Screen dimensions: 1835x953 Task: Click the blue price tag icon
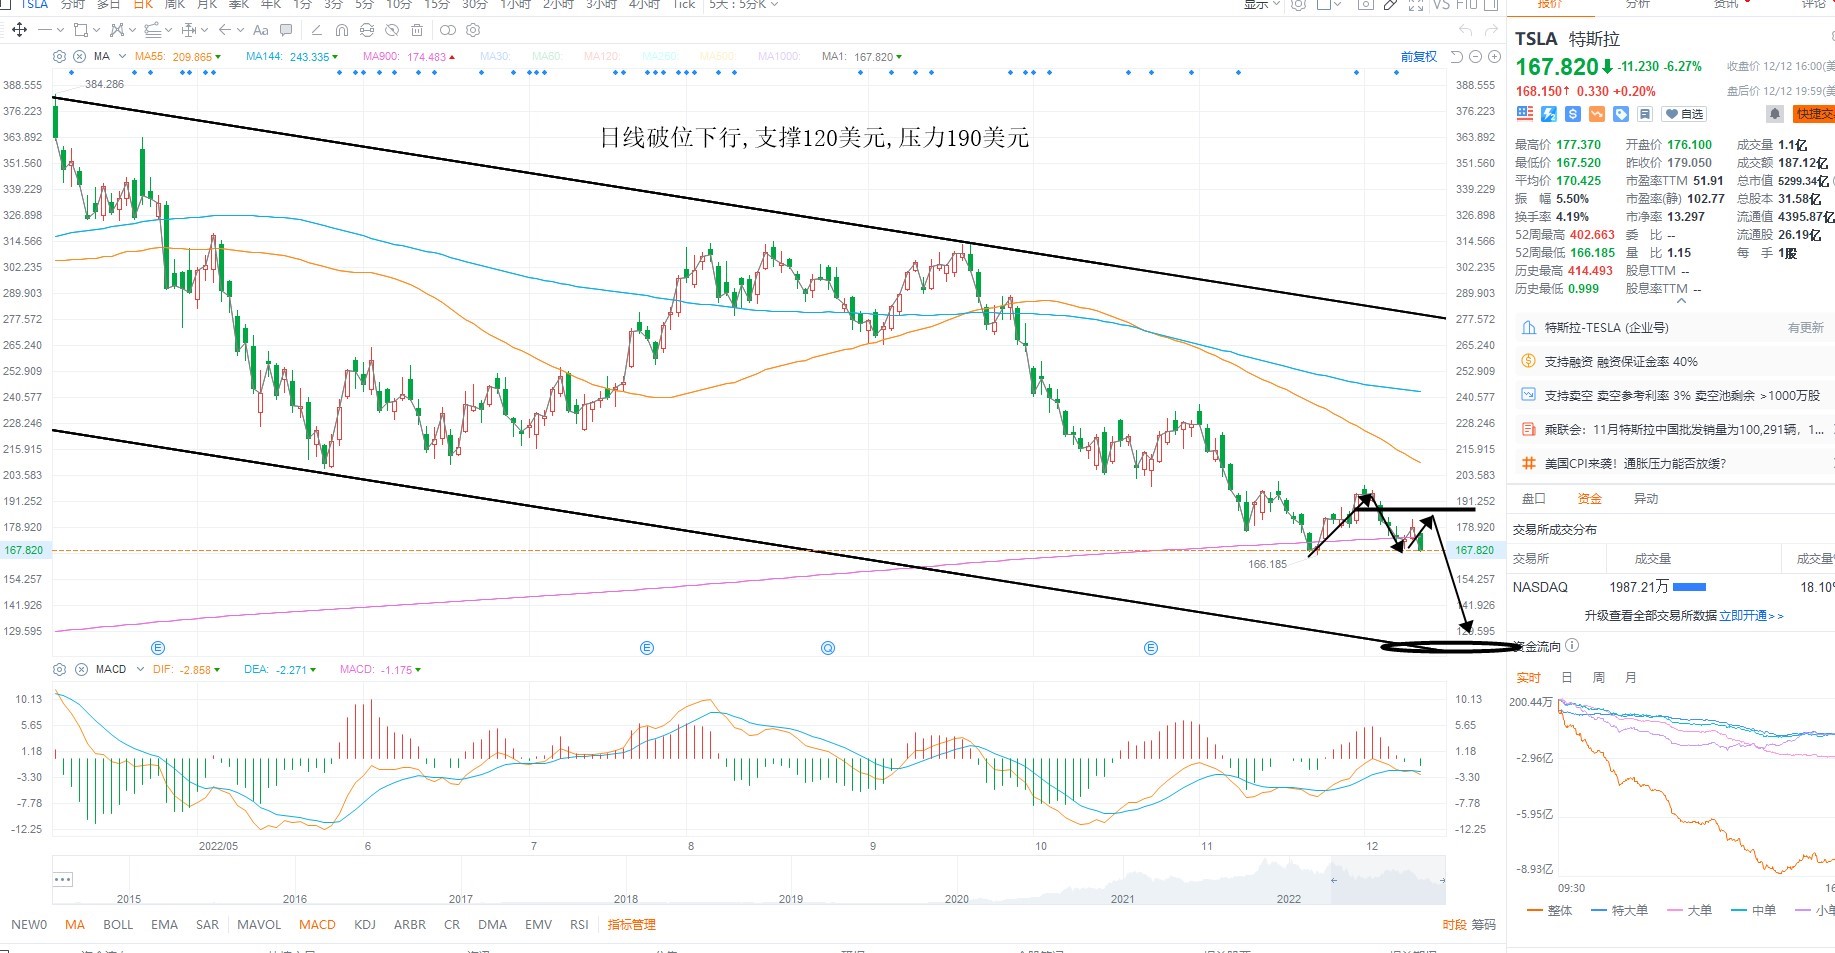[1621, 114]
